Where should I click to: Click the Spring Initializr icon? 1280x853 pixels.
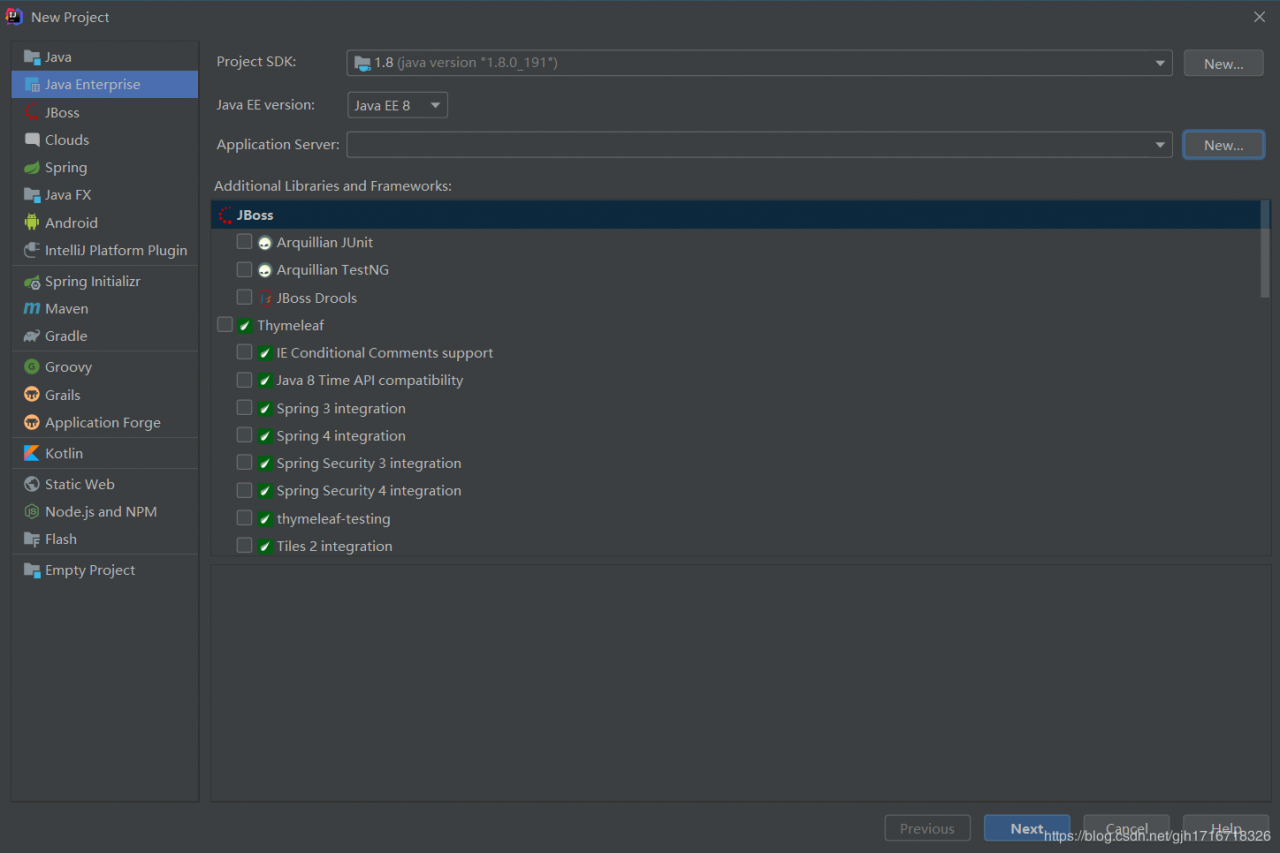[x=32, y=282]
